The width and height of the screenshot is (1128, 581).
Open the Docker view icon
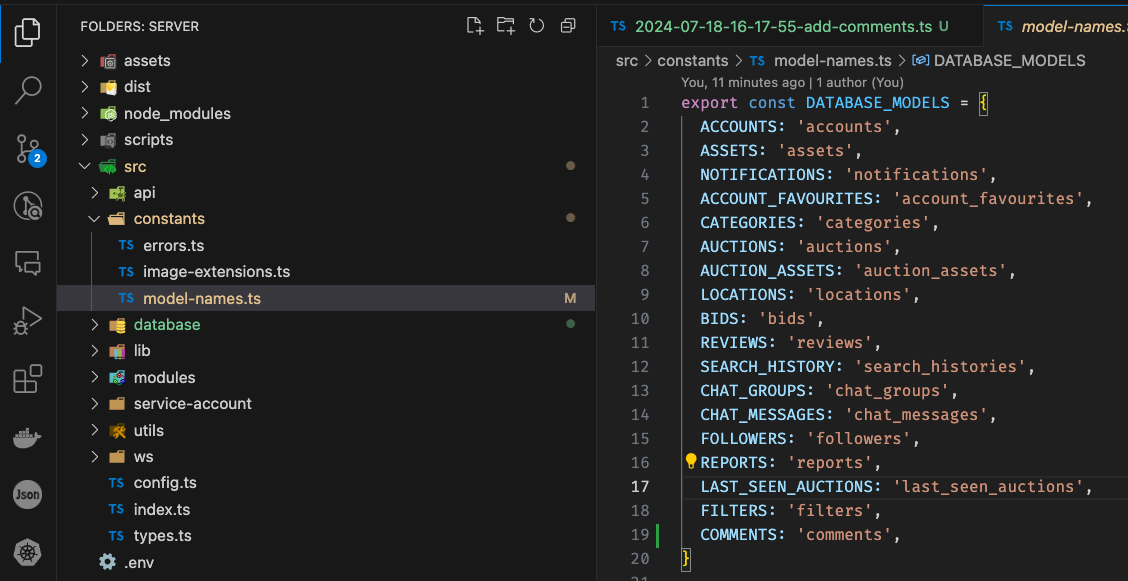(x=27, y=437)
